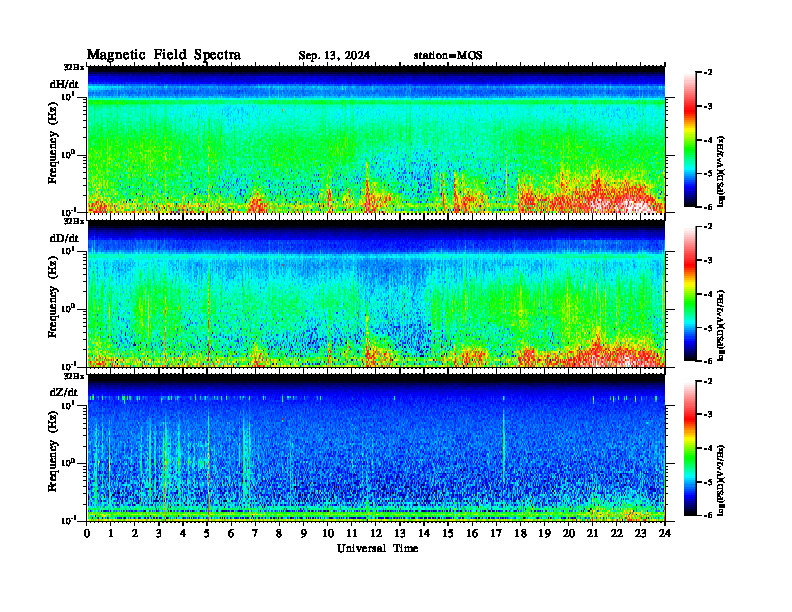Click the '-2' tick of dZ/dt color bar
Viewport: 792px width, 612px height.
[708, 381]
